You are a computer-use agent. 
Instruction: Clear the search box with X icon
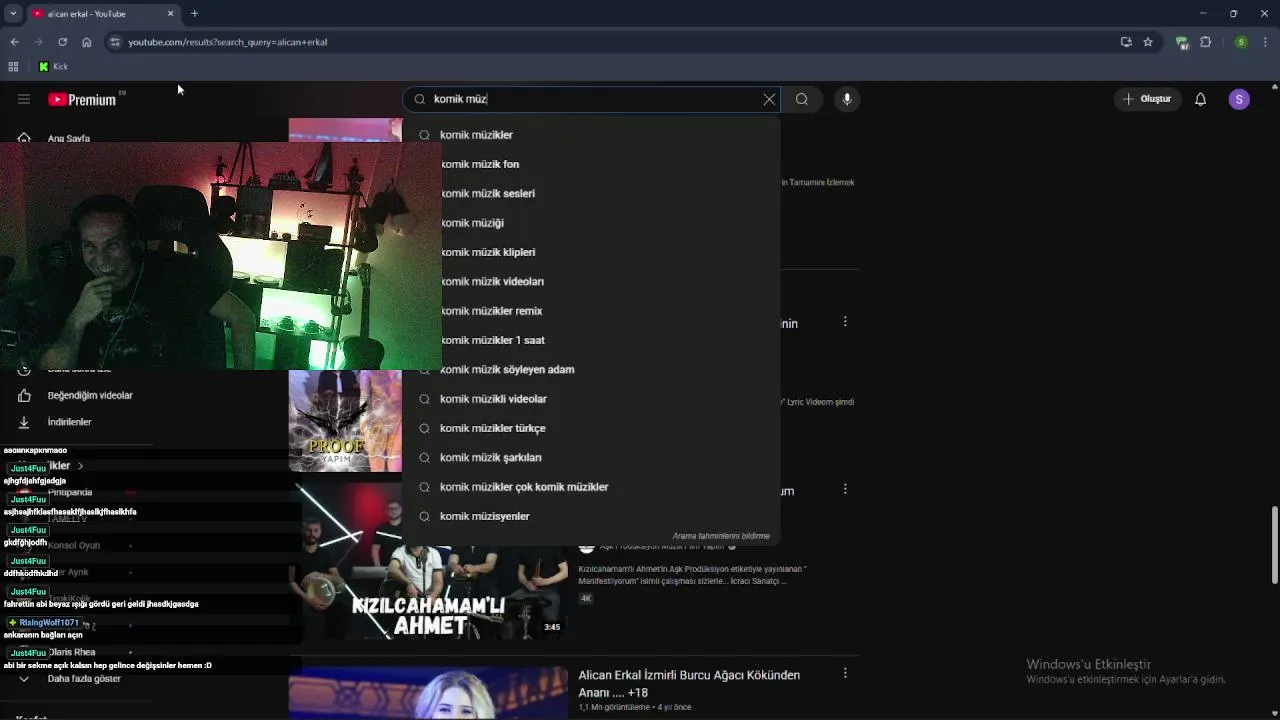[x=769, y=99]
